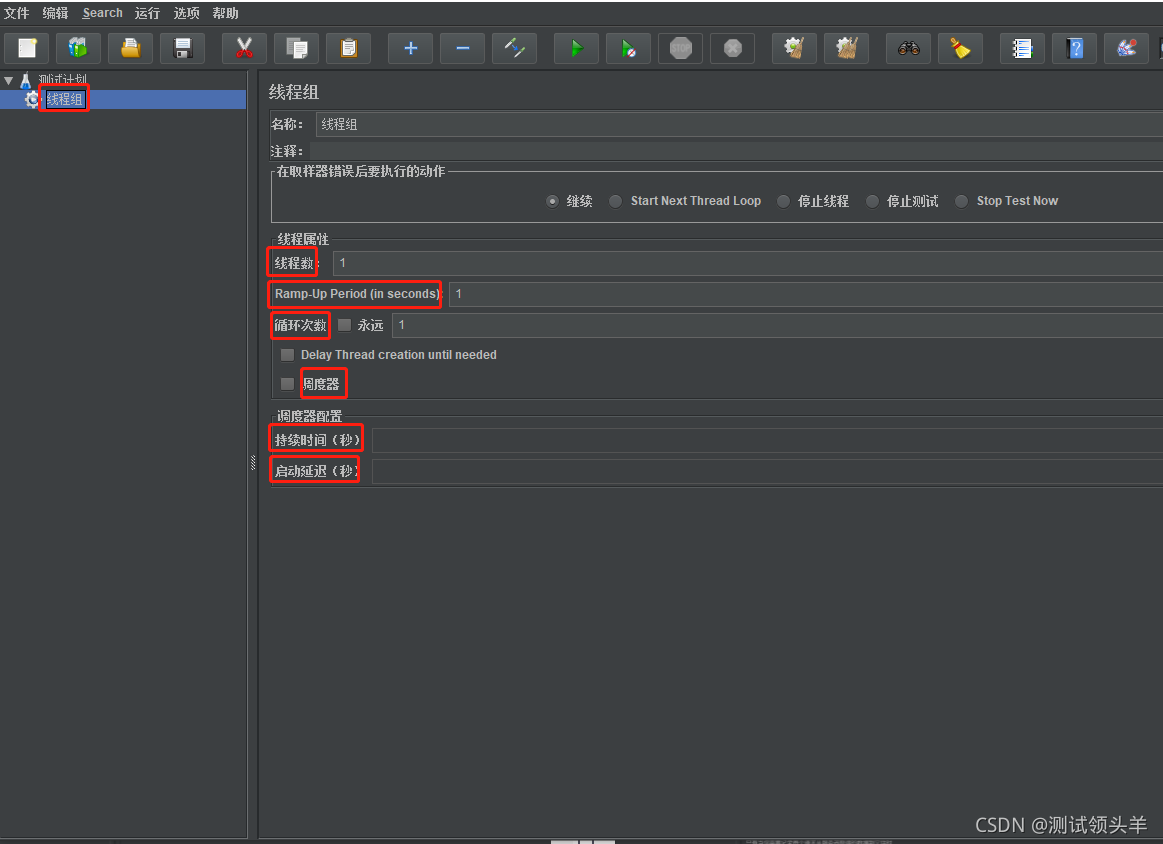Collapse the 测试计划 tree node arrow
Viewport: 1163px width, 844px height.
[9, 80]
